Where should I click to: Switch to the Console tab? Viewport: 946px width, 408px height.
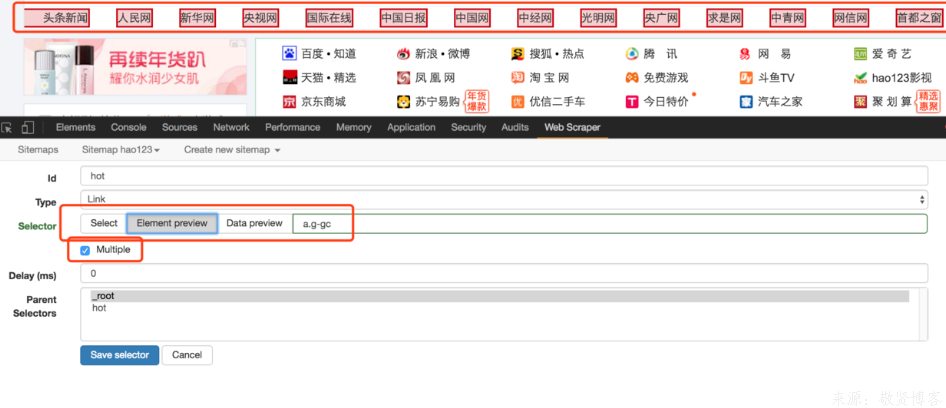coord(129,127)
